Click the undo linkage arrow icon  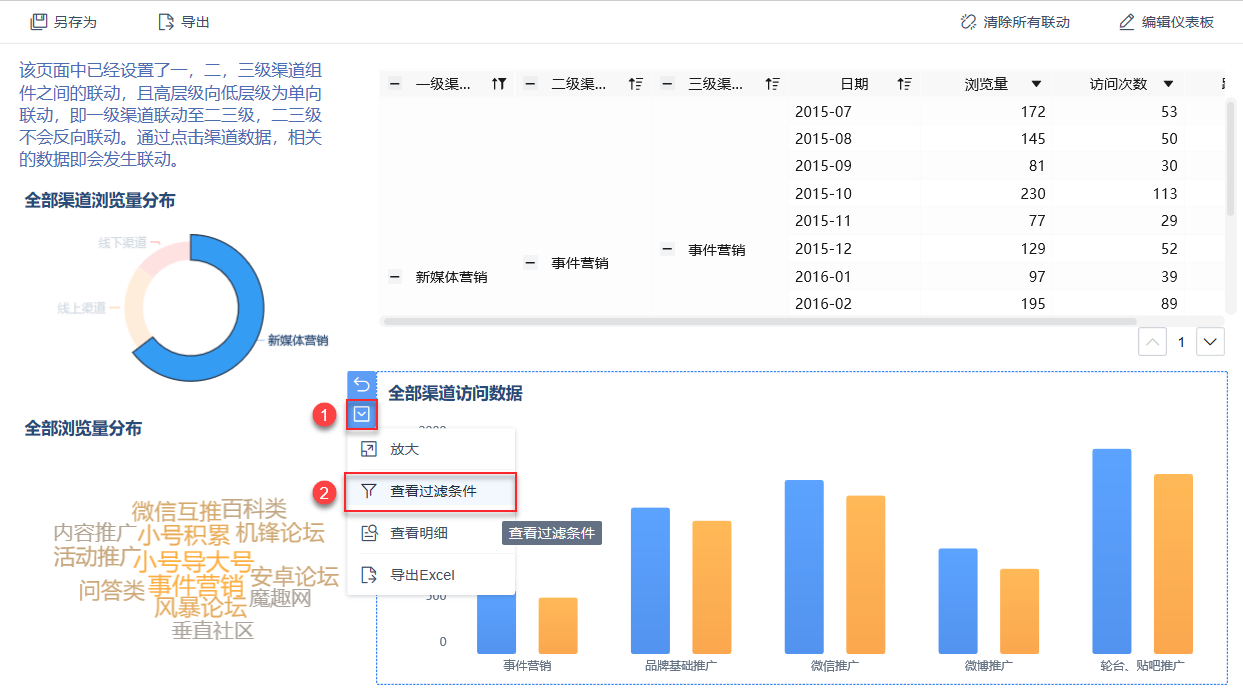pos(362,385)
